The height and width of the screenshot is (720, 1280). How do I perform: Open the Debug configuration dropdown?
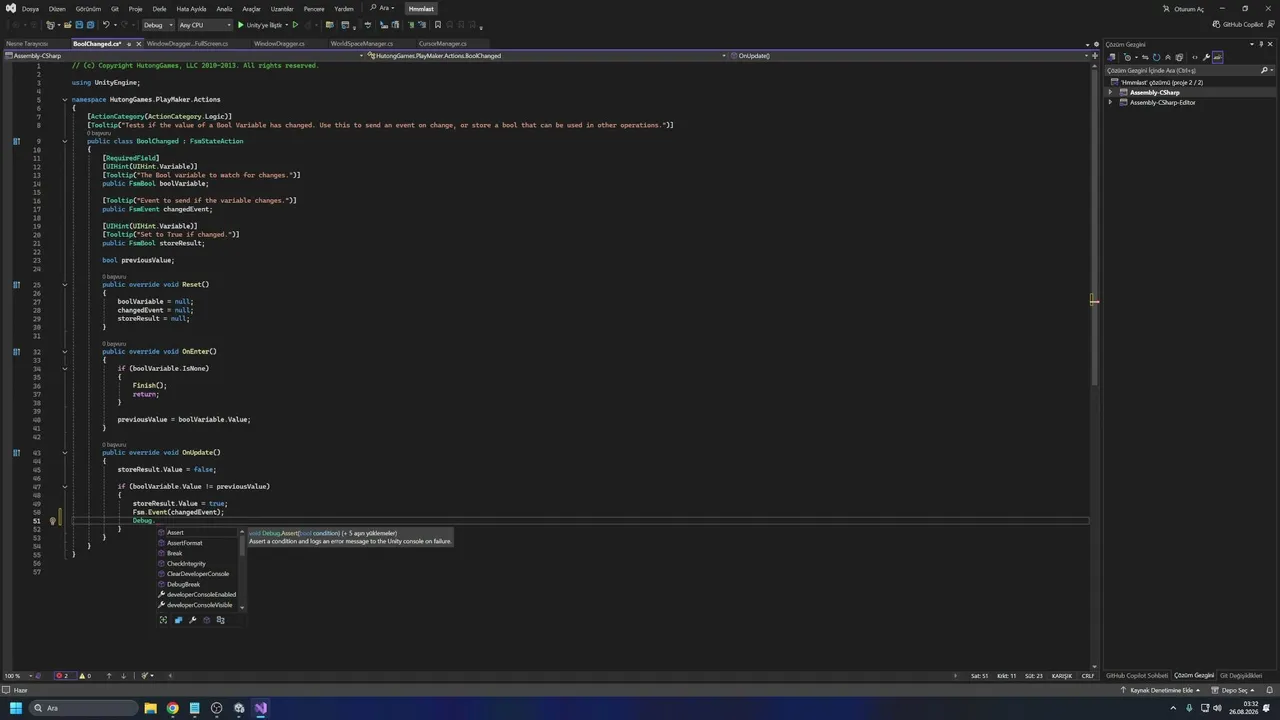(158, 25)
